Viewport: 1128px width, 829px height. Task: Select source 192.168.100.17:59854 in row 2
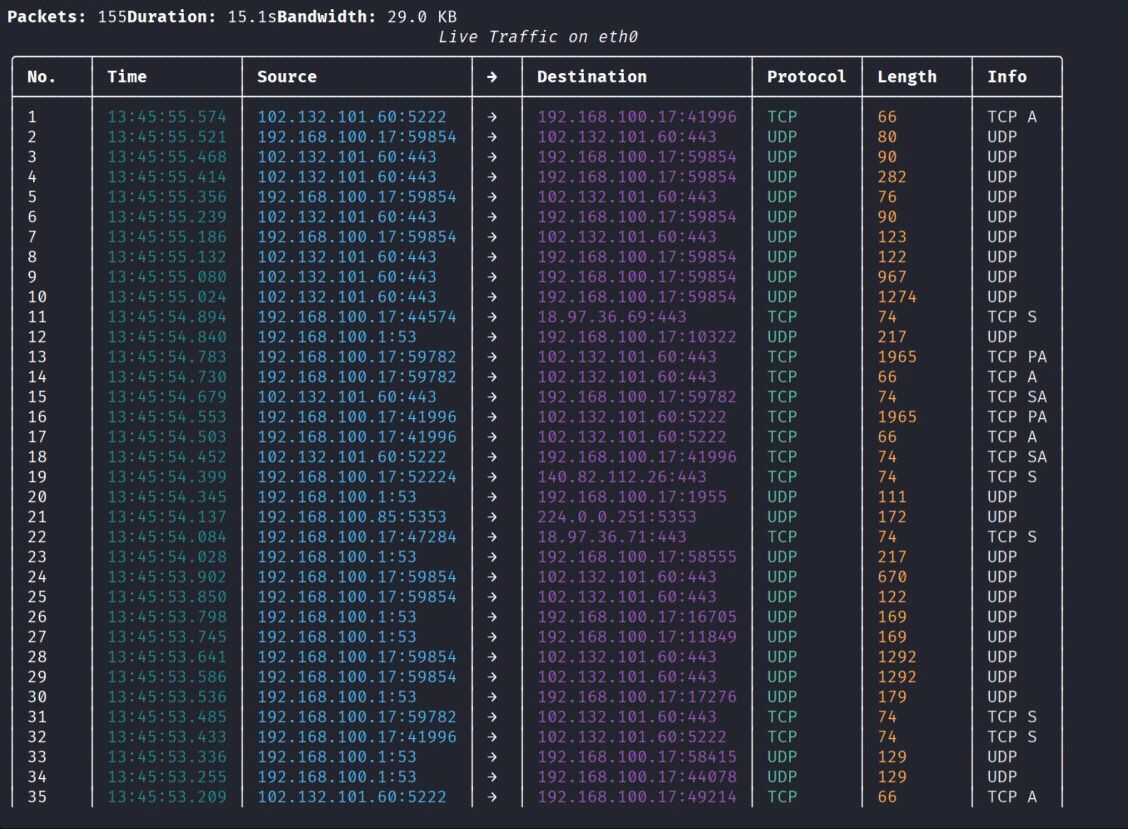pyautogui.click(x=357, y=137)
